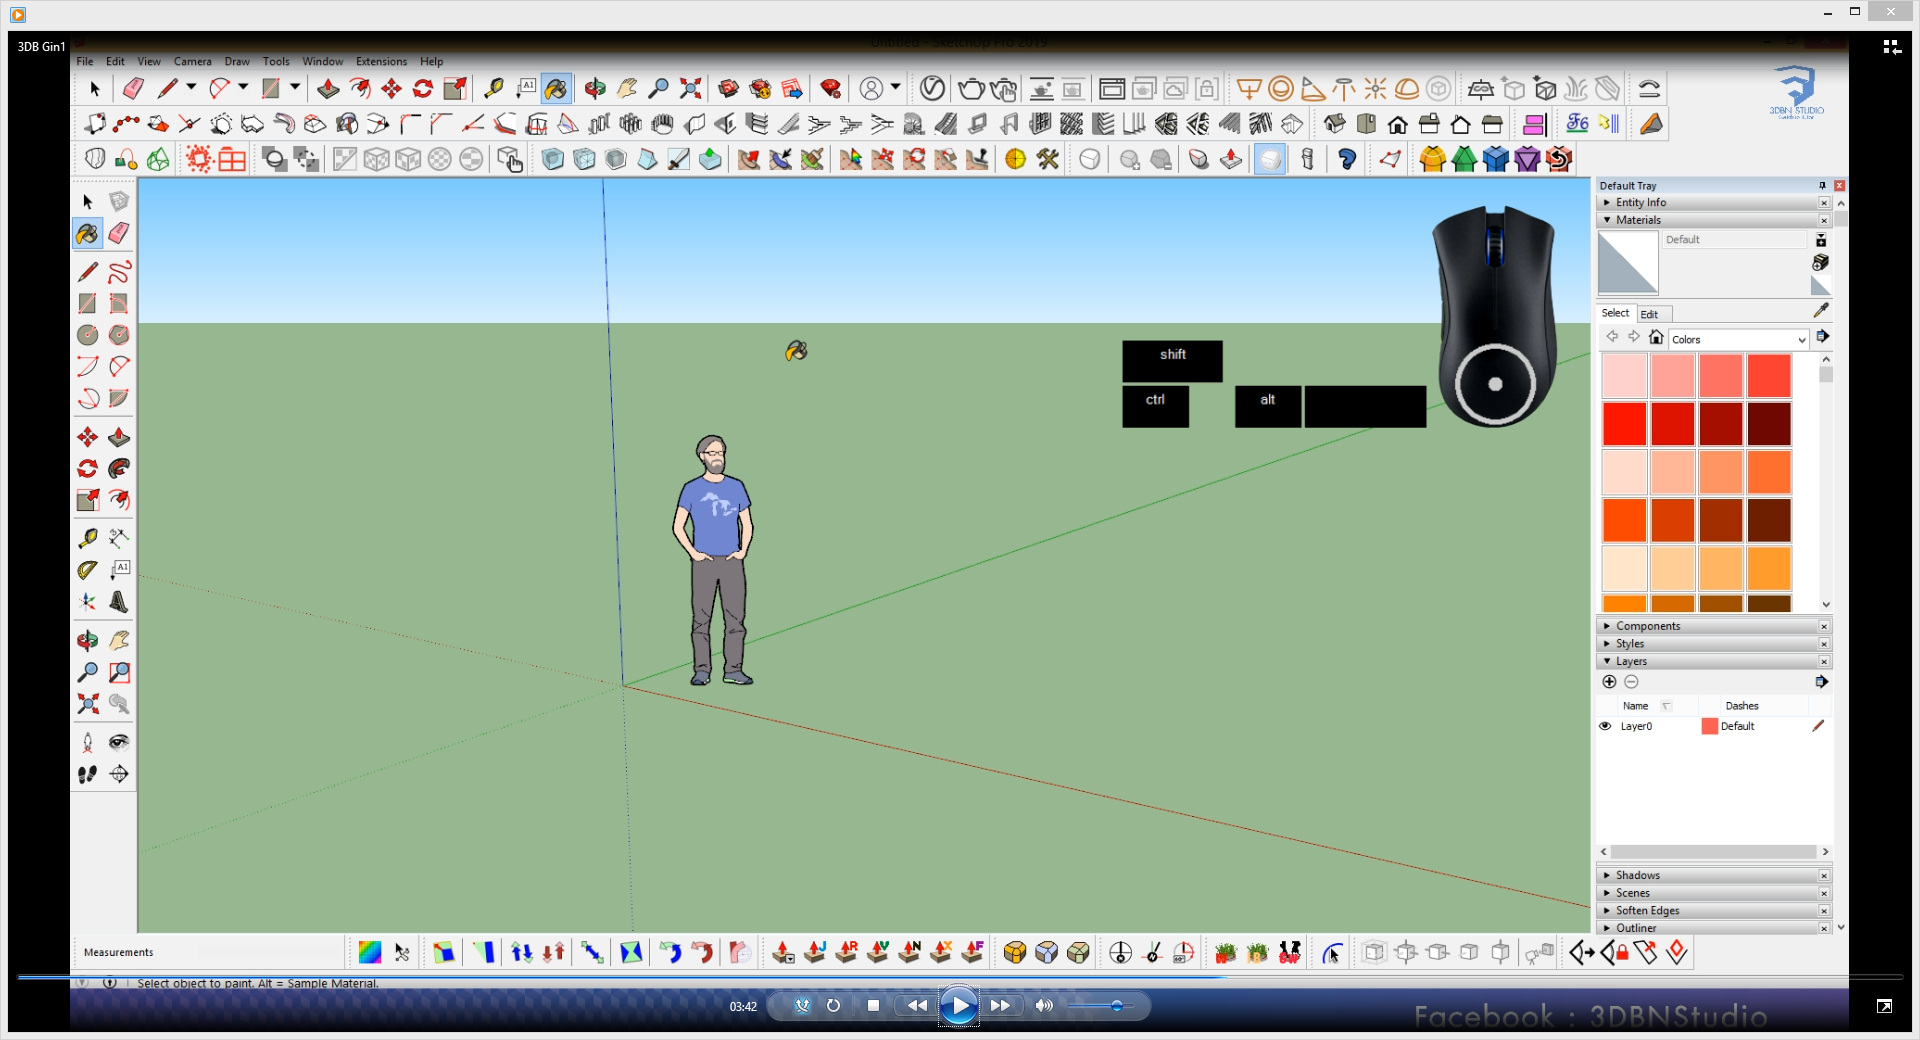Toggle Layer0 visibility eye

click(1605, 726)
